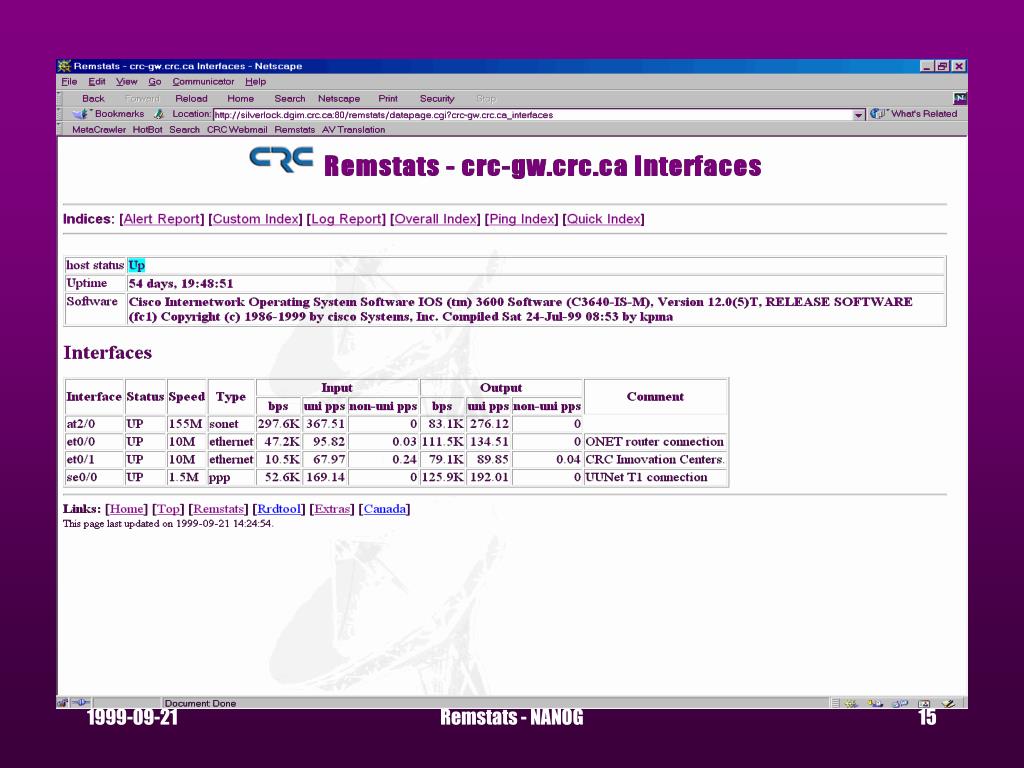Click the component bar grip handle
Screen dimensions: 1024x768
[x=835, y=703]
